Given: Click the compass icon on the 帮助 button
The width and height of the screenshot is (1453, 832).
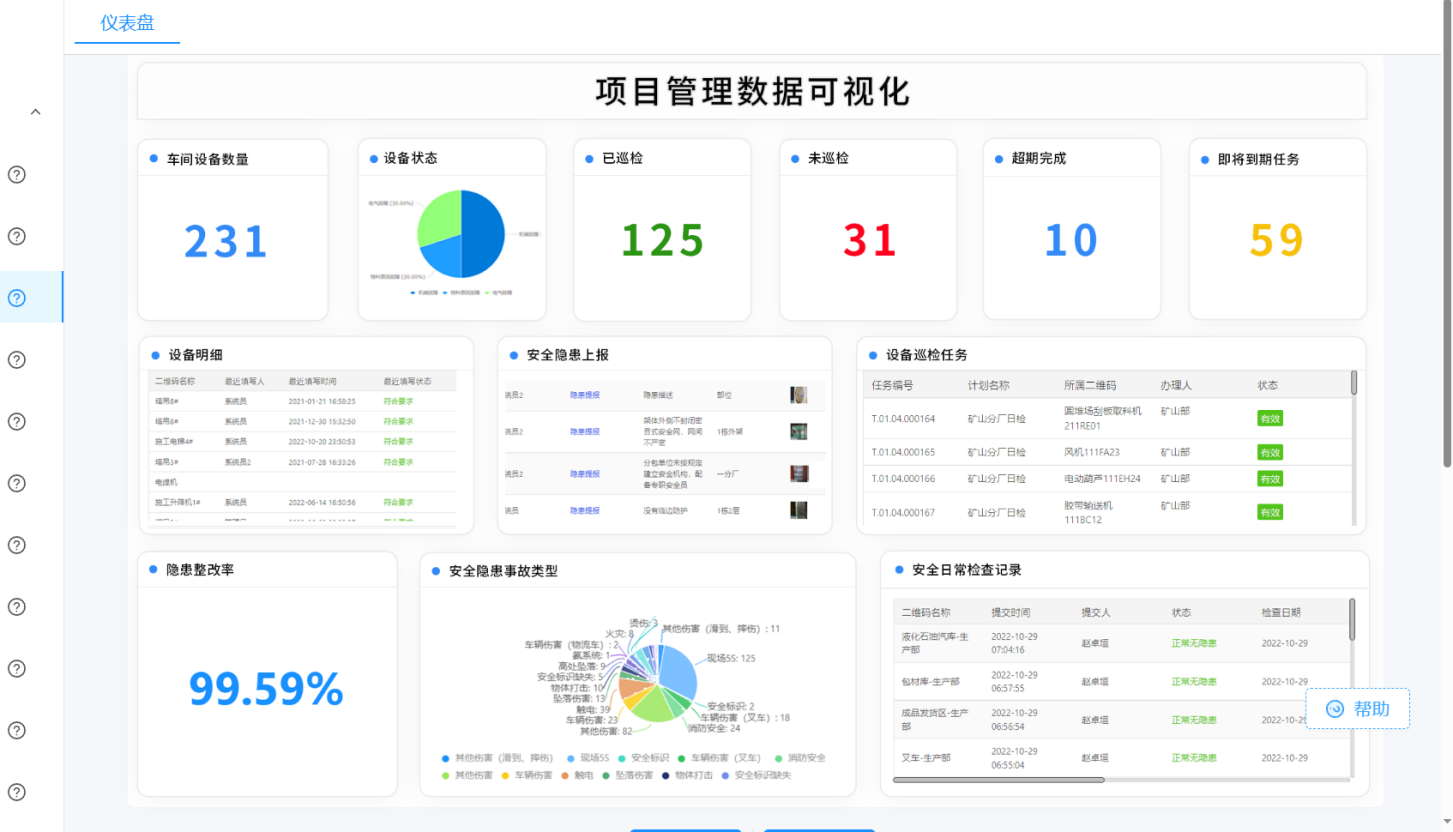Looking at the screenshot, I should pos(1334,709).
